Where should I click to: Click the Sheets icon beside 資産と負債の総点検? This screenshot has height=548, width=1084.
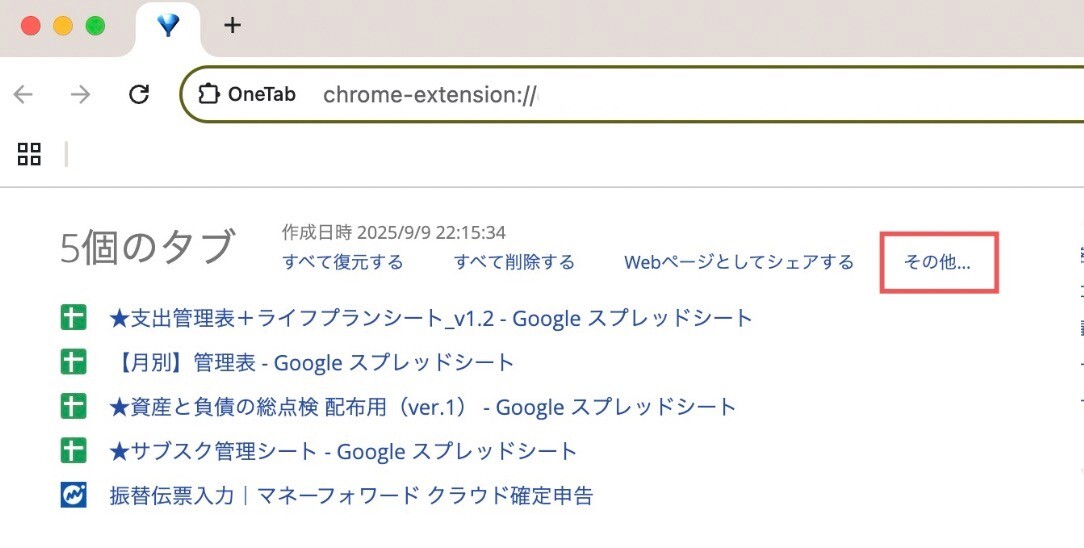point(73,406)
